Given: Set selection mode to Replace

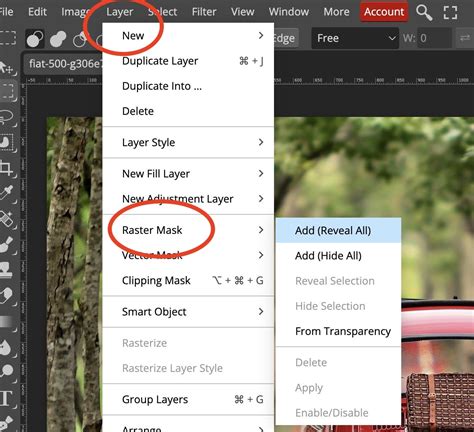Looking at the screenshot, I should [35, 38].
